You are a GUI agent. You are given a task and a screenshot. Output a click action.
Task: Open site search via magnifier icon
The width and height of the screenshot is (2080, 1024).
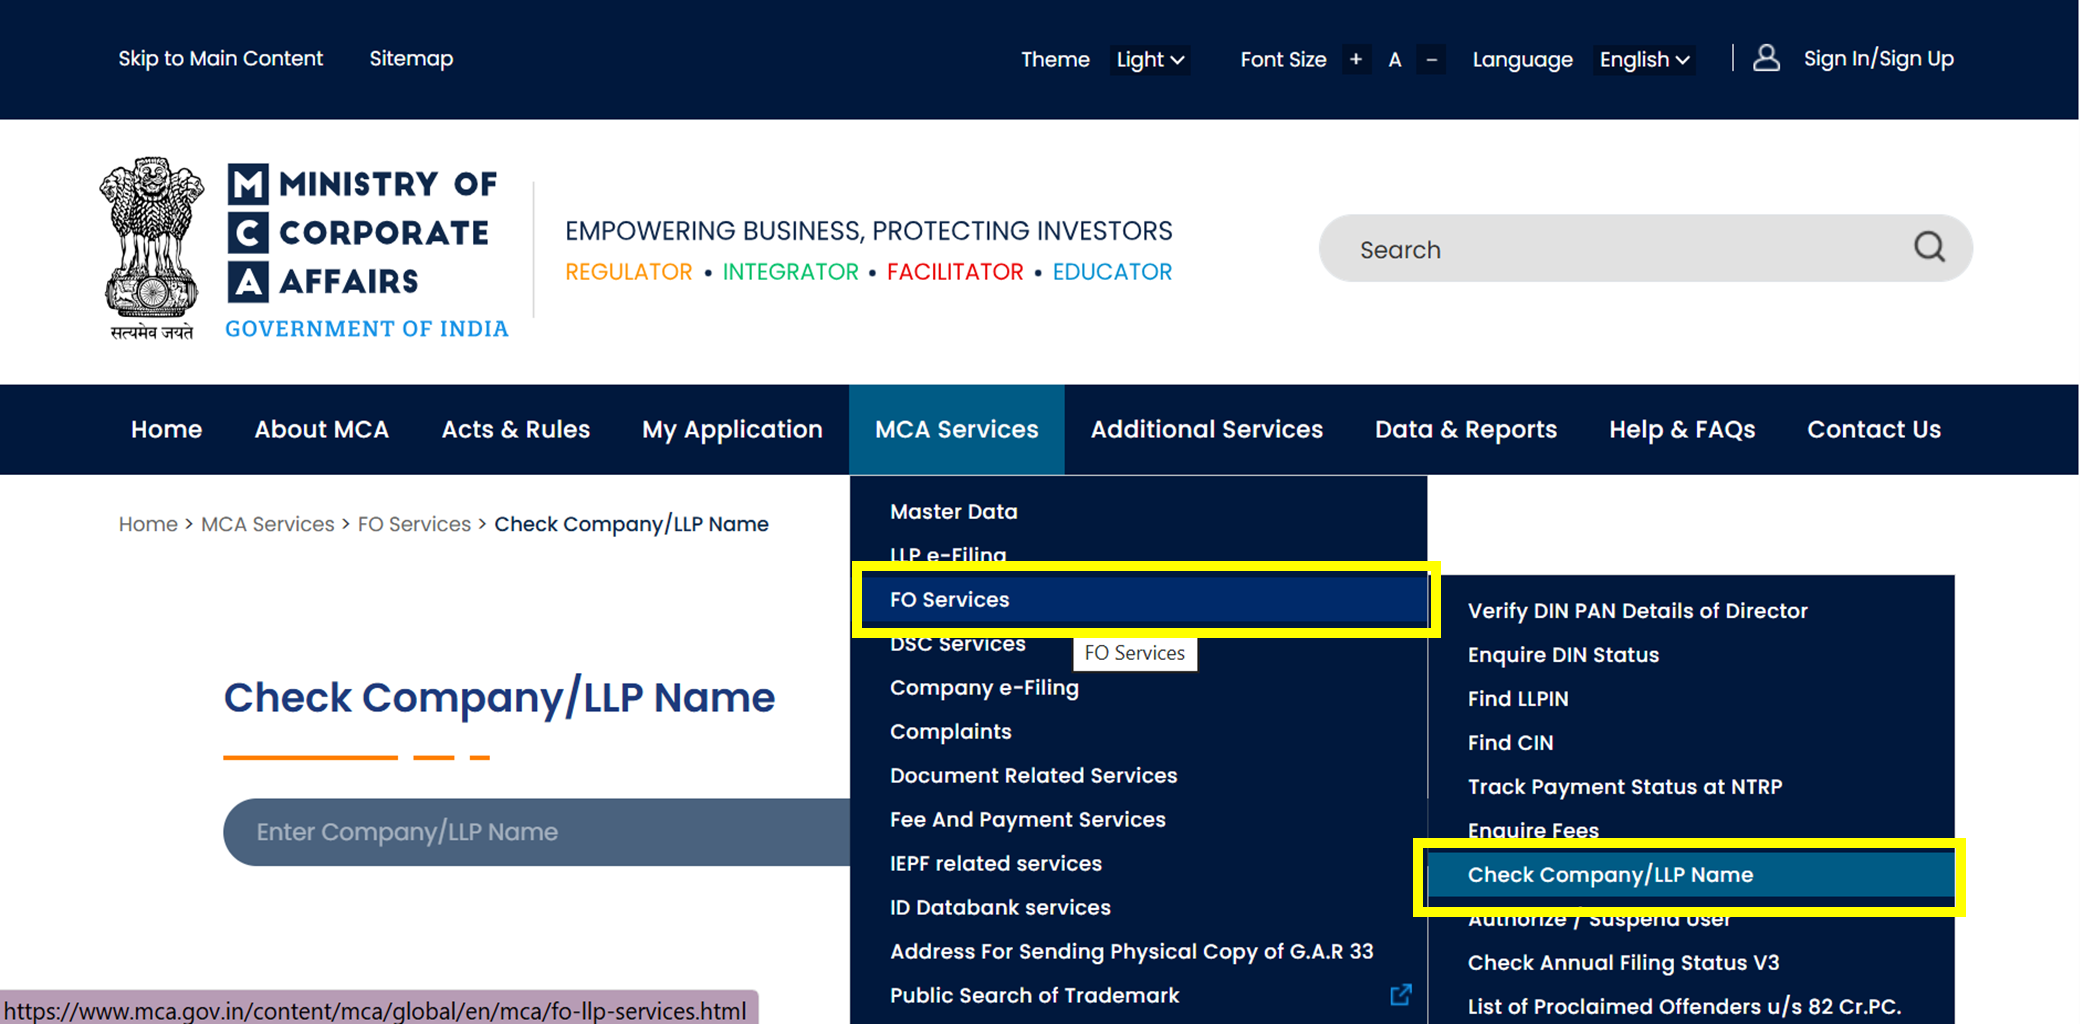pos(1928,248)
